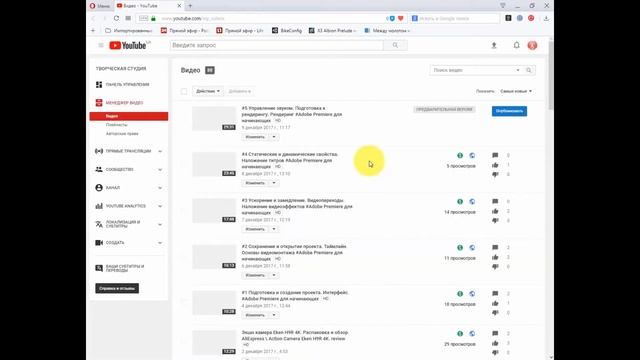Reload the page with the browser refresh icon
Viewport: 640px width, 360px height.
(116, 18)
